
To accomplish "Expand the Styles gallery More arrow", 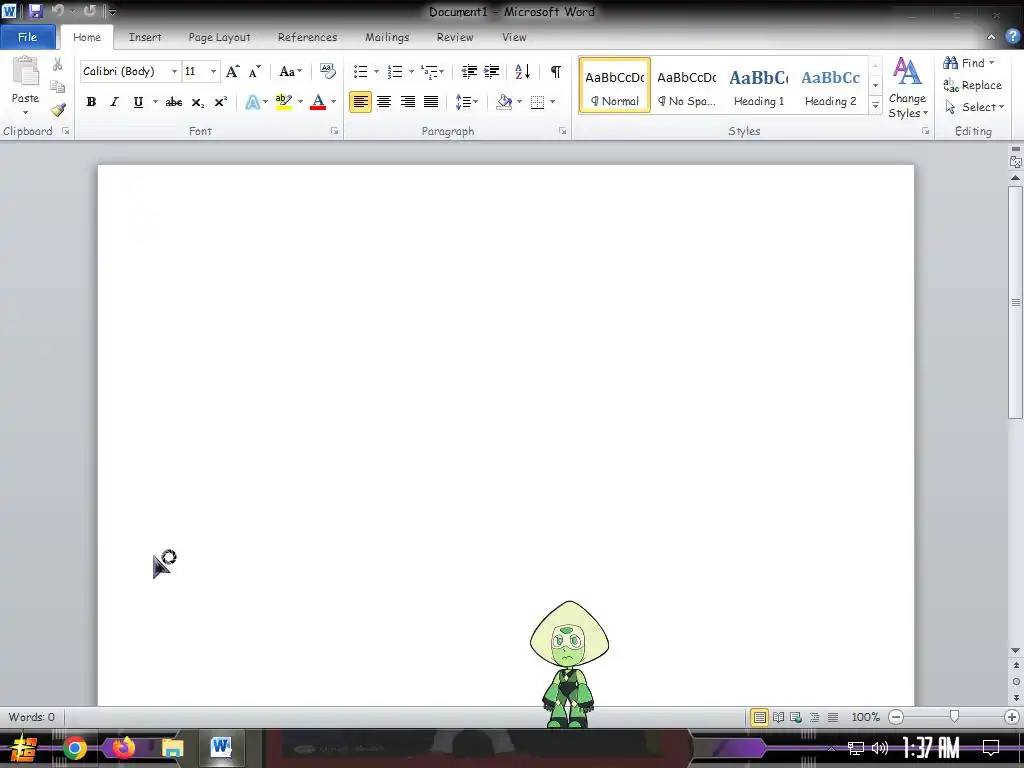I will coord(876,106).
